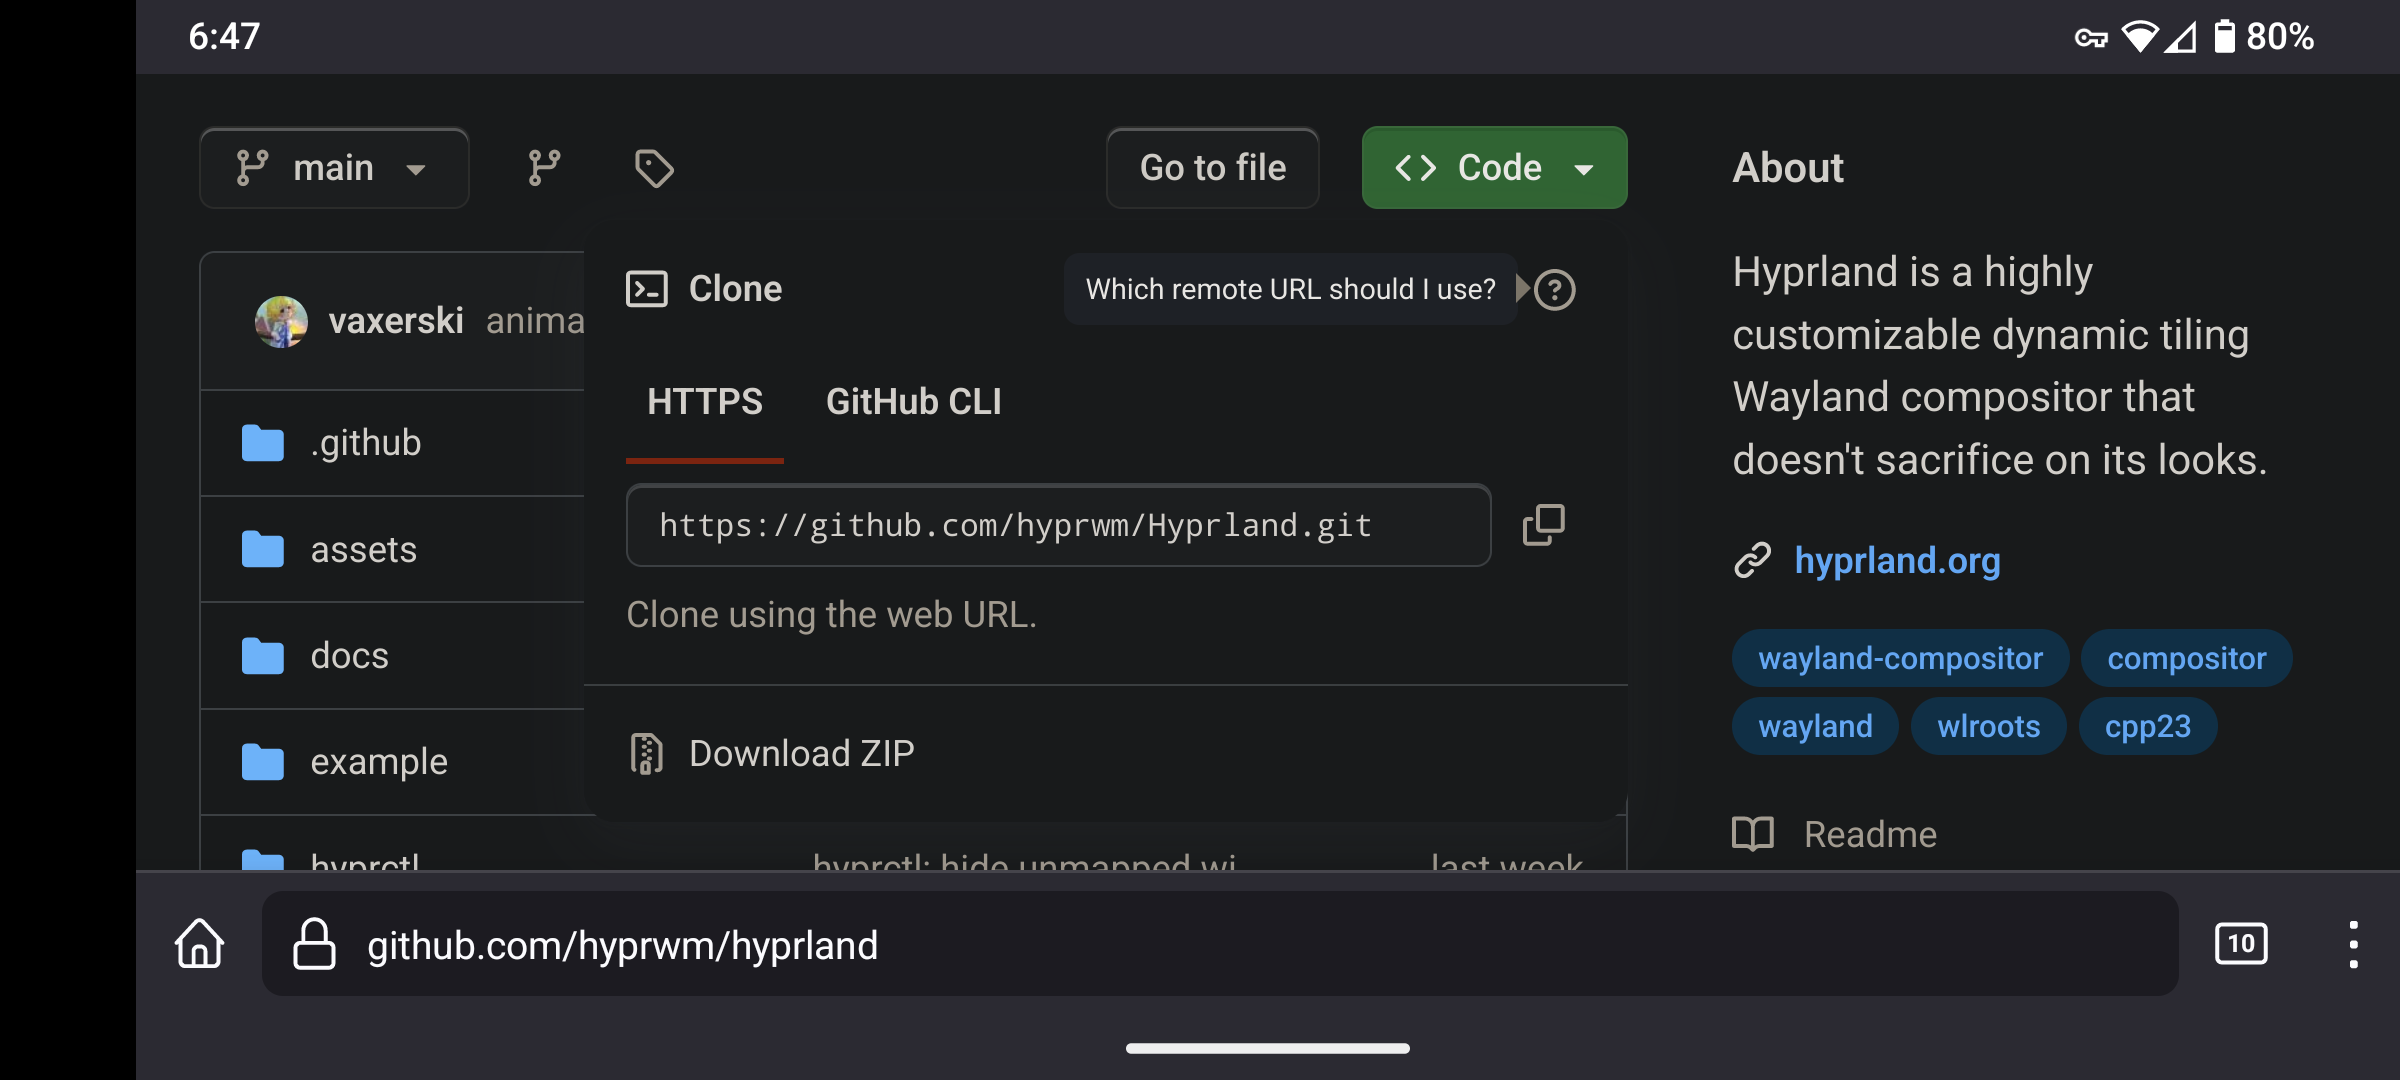
Task: Click the ZIP file icon
Action: 647,754
